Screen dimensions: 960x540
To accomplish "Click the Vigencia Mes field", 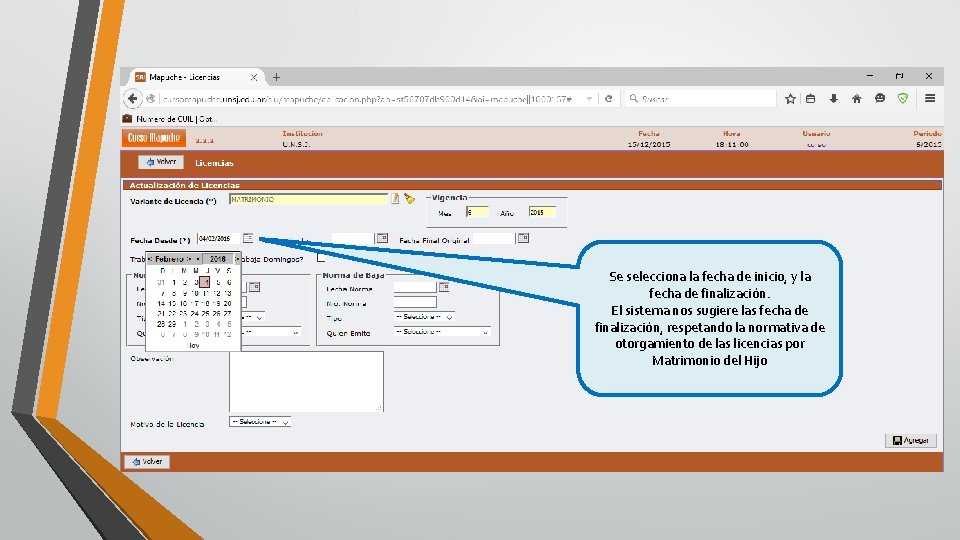I will [x=477, y=212].
